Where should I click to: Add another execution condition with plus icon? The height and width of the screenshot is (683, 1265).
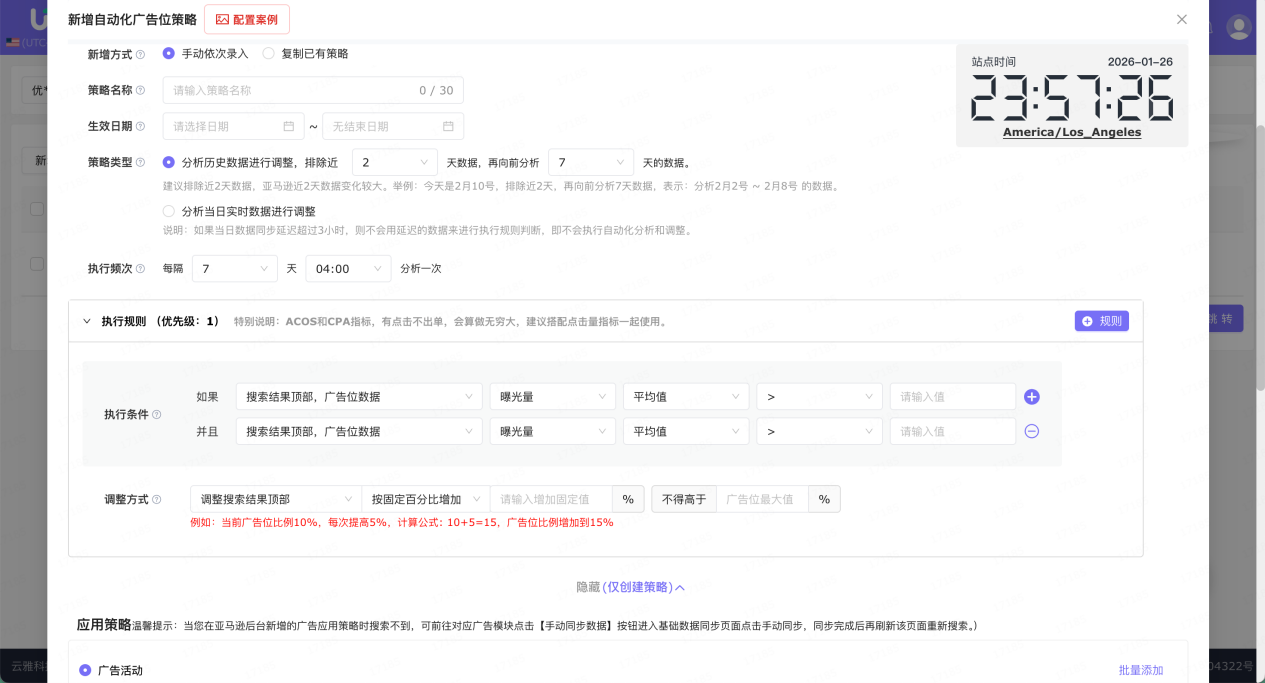(x=1031, y=396)
